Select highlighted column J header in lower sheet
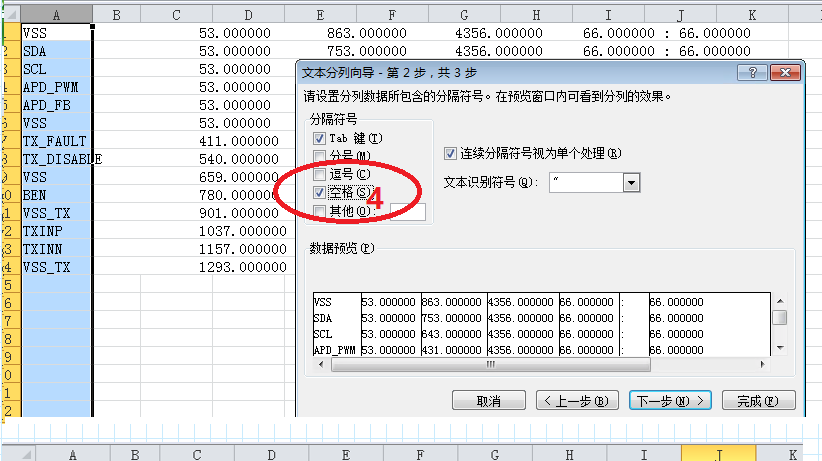 (718, 454)
